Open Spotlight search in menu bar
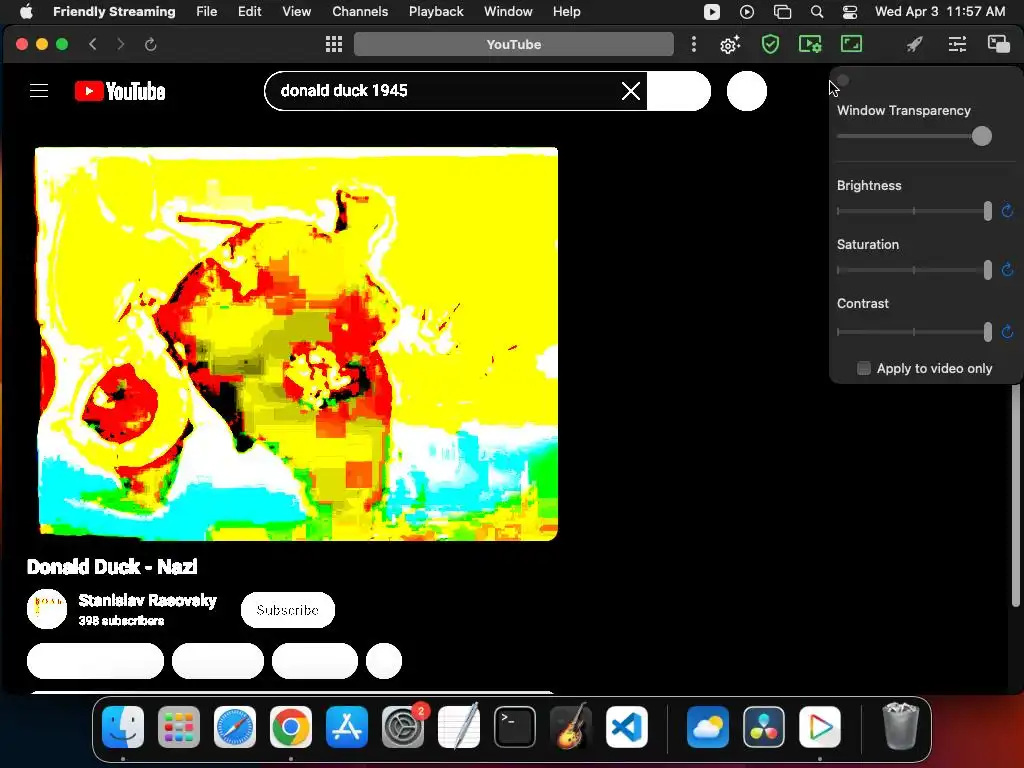Viewport: 1024px width, 768px height. click(x=816, y=12)
